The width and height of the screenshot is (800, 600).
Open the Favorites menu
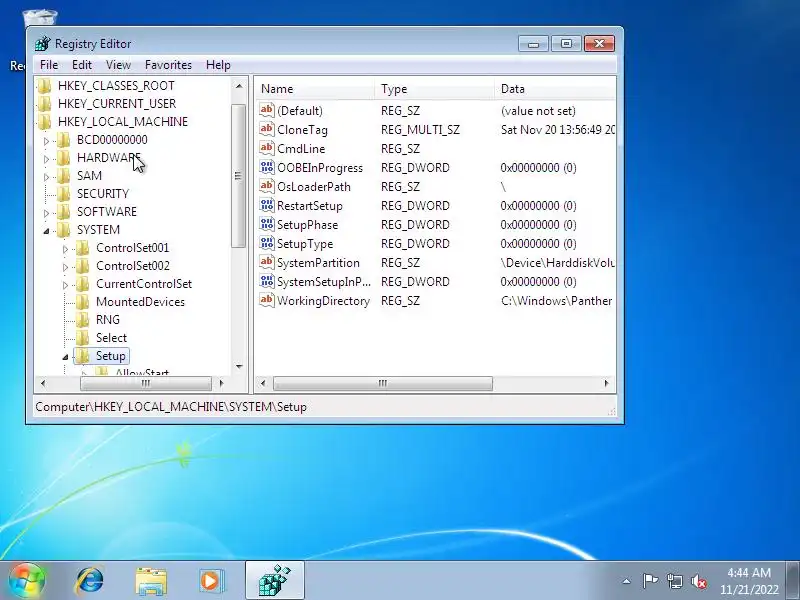(168, 65)
